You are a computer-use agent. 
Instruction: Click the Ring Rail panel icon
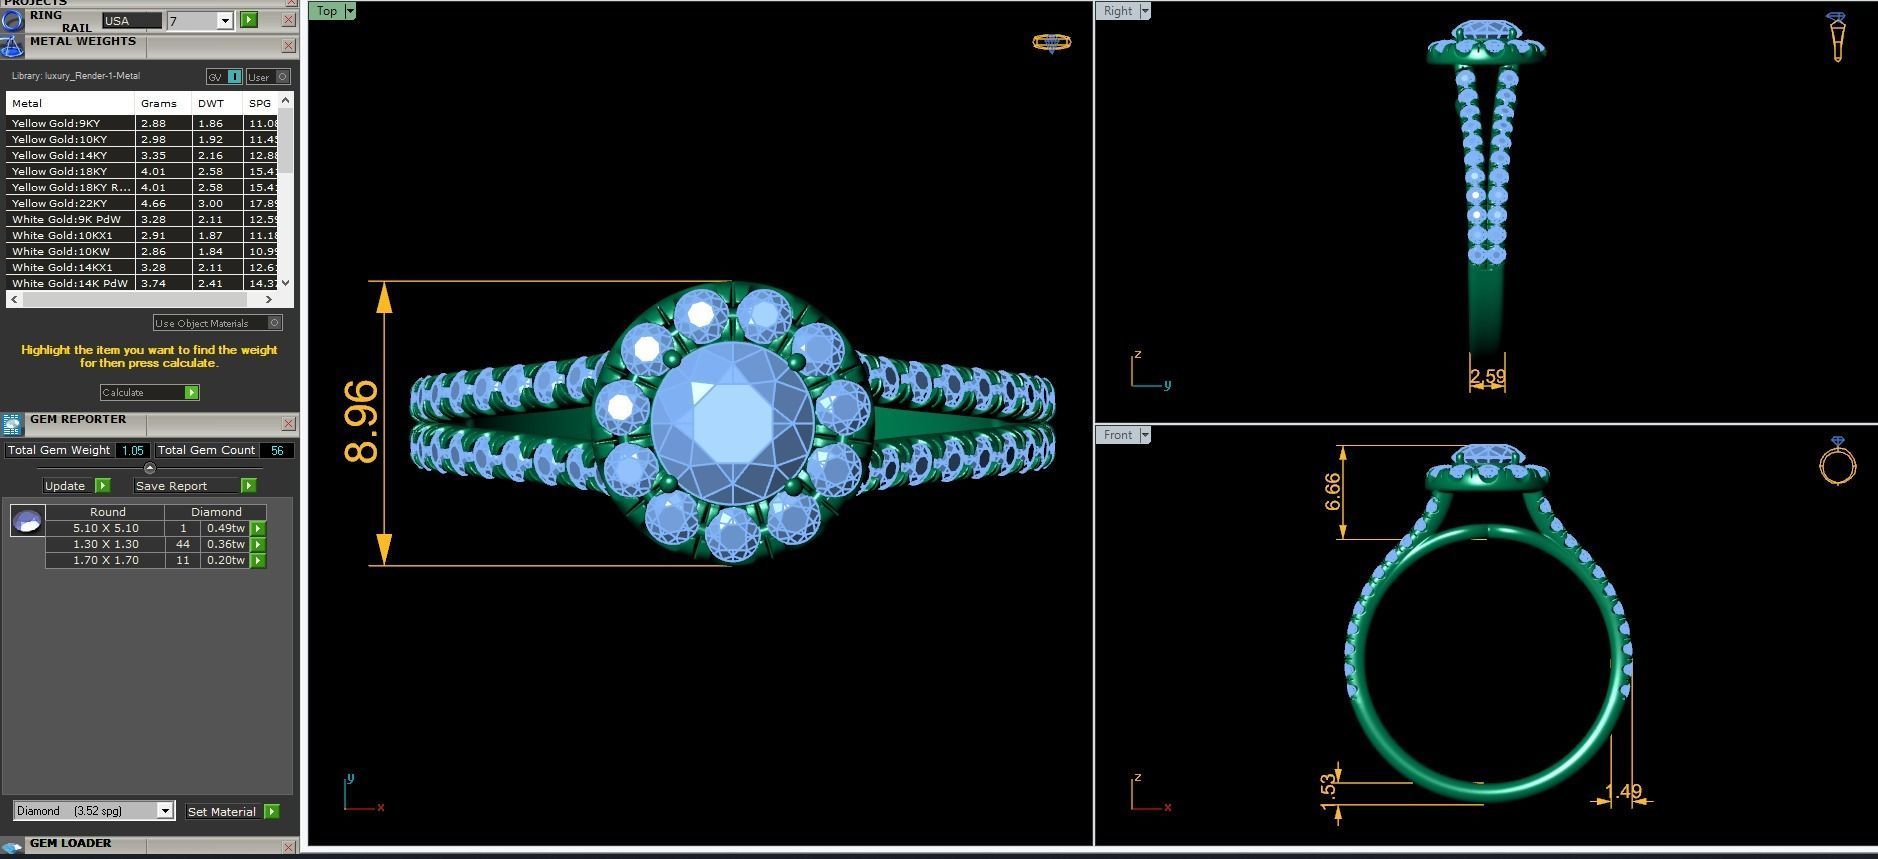[12, 19]
